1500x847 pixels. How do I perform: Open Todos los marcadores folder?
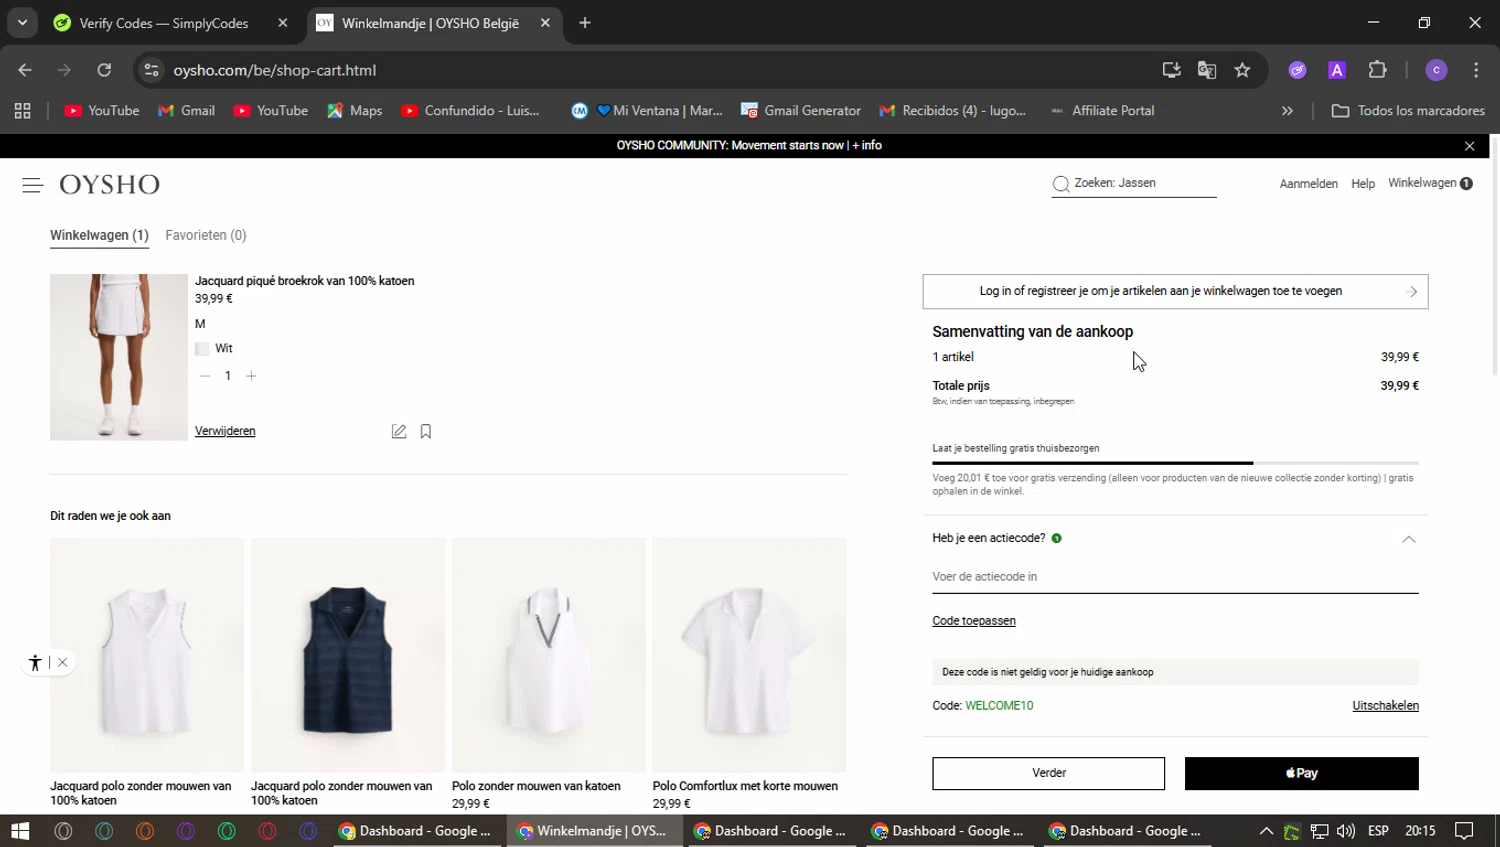1408,111
